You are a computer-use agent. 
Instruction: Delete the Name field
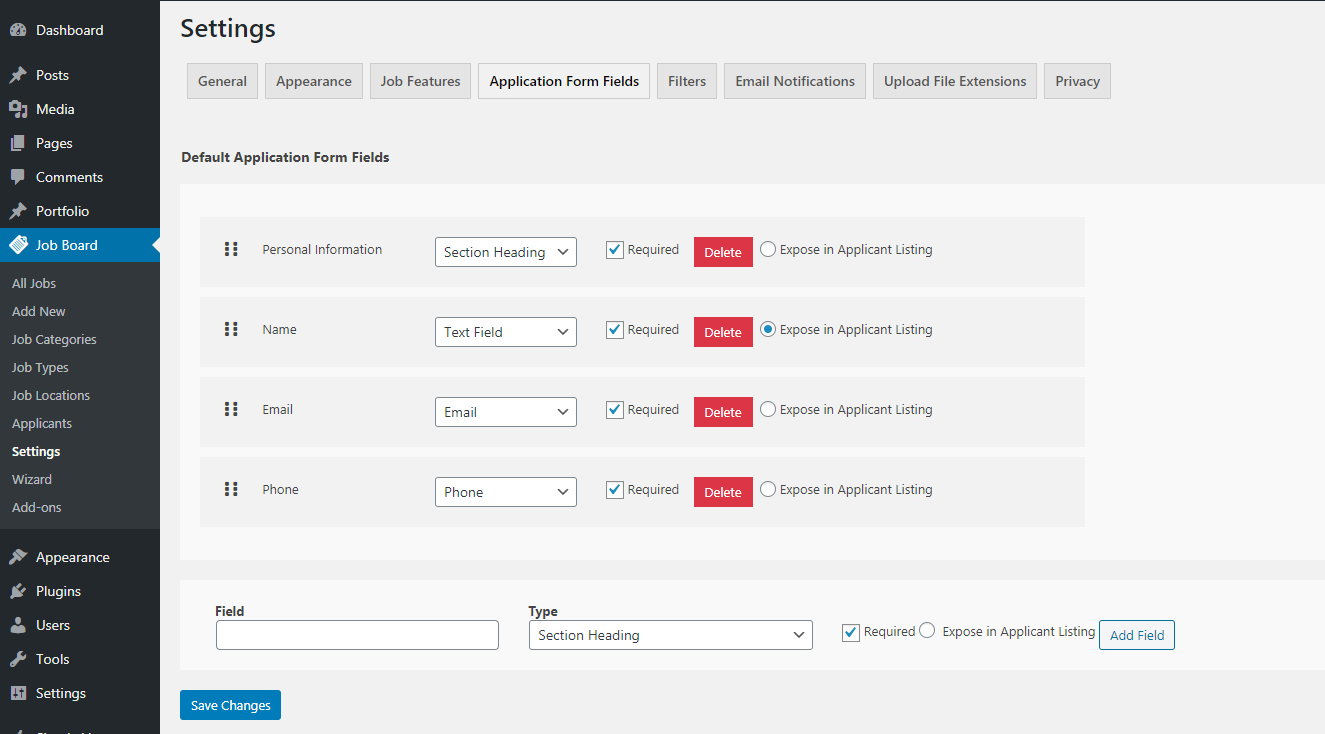click(723, 332)
